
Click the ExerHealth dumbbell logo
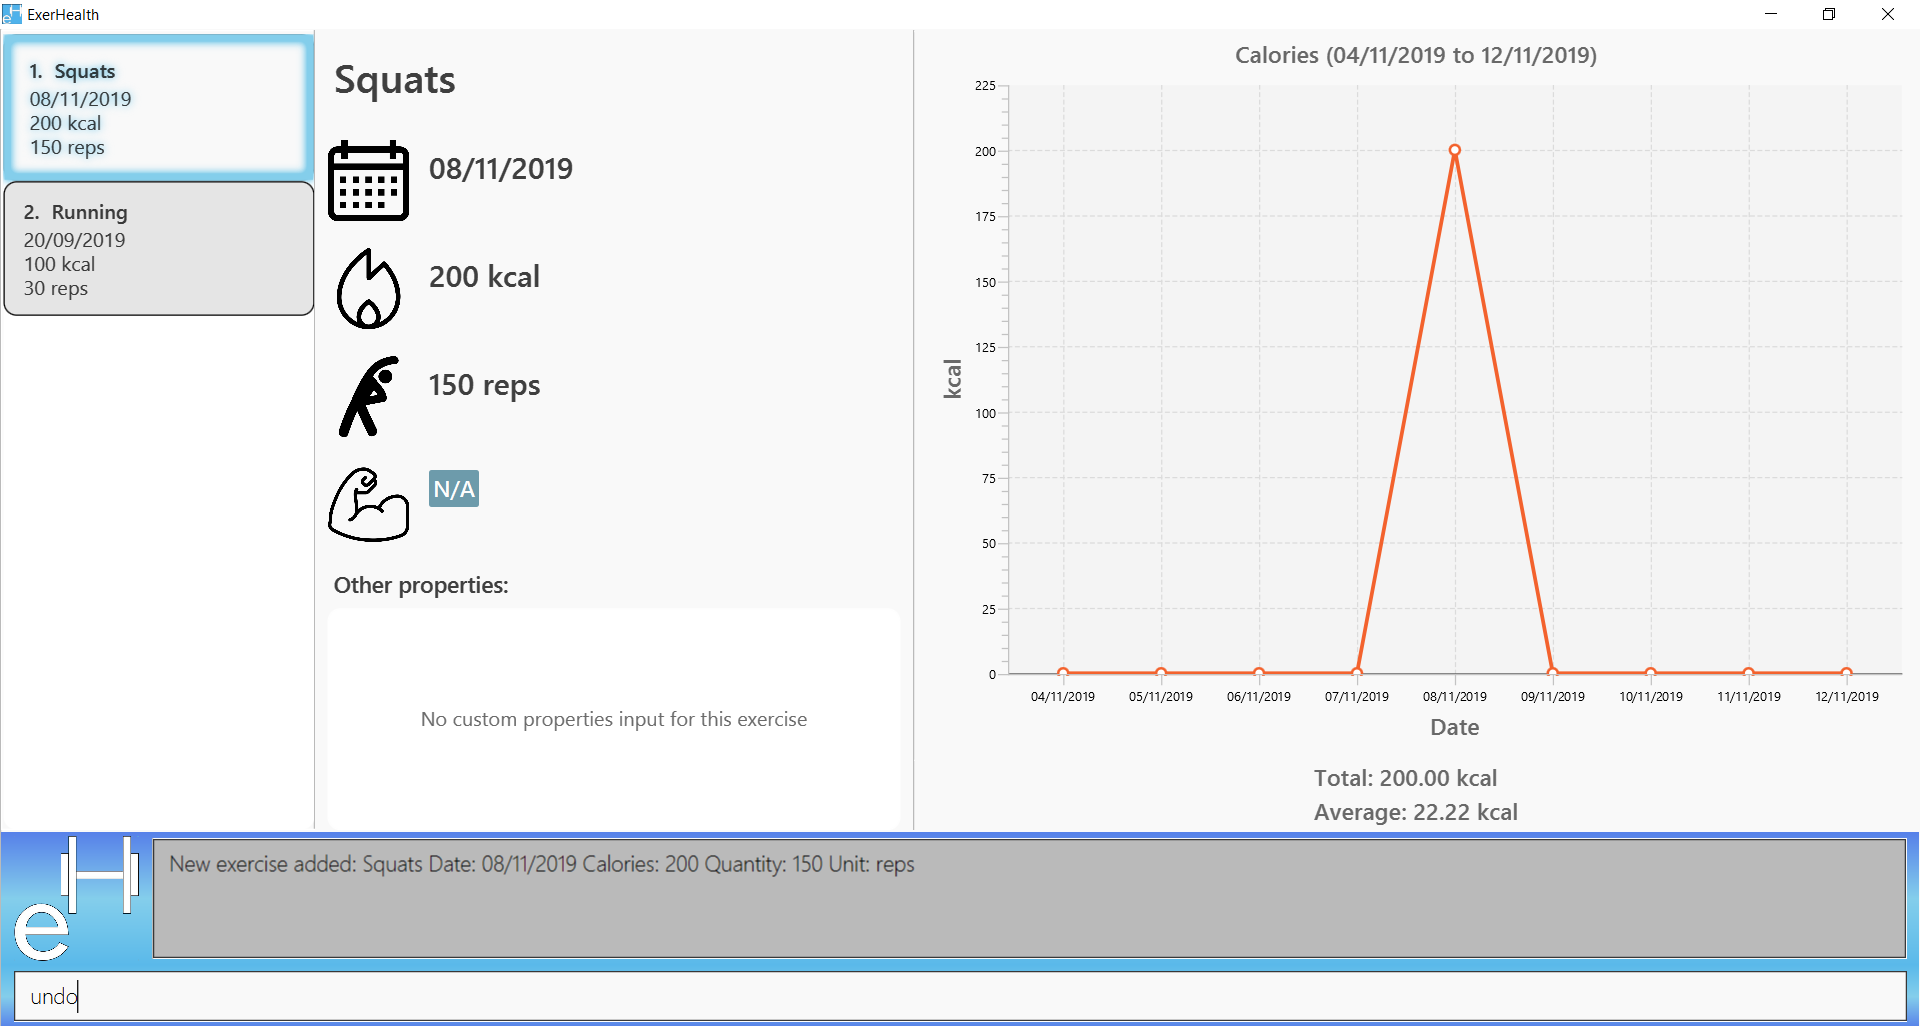click(x=75, y=898)
